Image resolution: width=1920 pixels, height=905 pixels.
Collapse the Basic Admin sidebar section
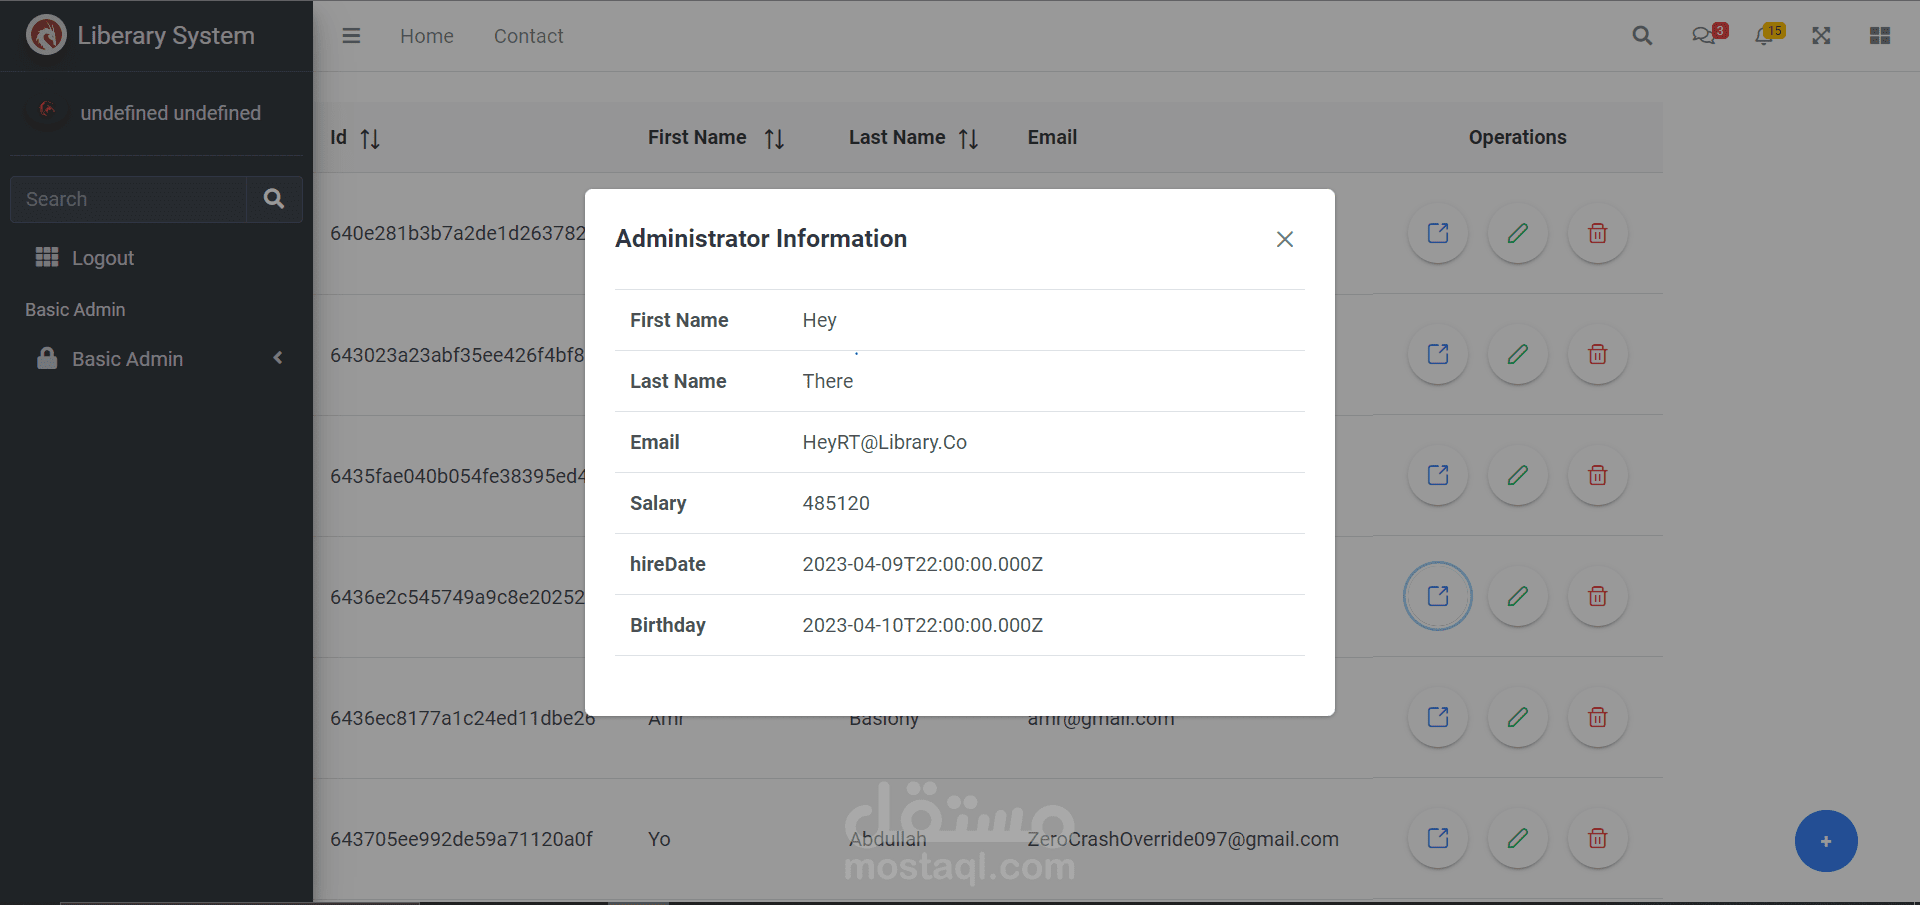277,357
